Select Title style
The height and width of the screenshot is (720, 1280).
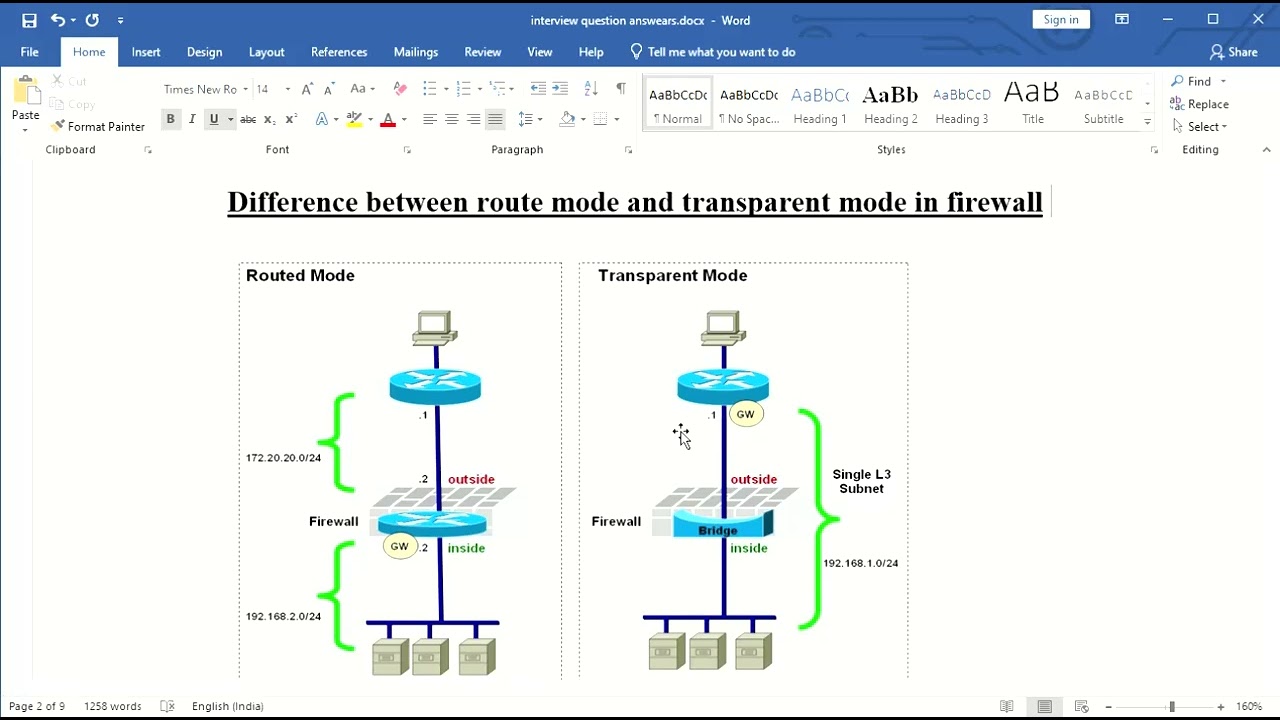pyautogui.click(x=1033, y=104)
